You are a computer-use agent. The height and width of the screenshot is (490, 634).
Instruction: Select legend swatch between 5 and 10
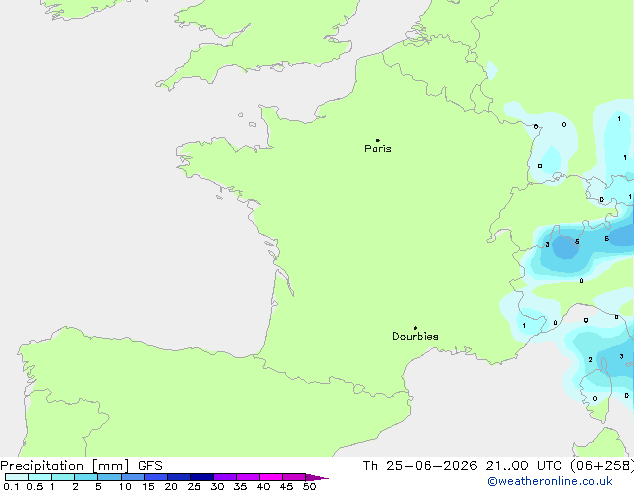[110, 477]
